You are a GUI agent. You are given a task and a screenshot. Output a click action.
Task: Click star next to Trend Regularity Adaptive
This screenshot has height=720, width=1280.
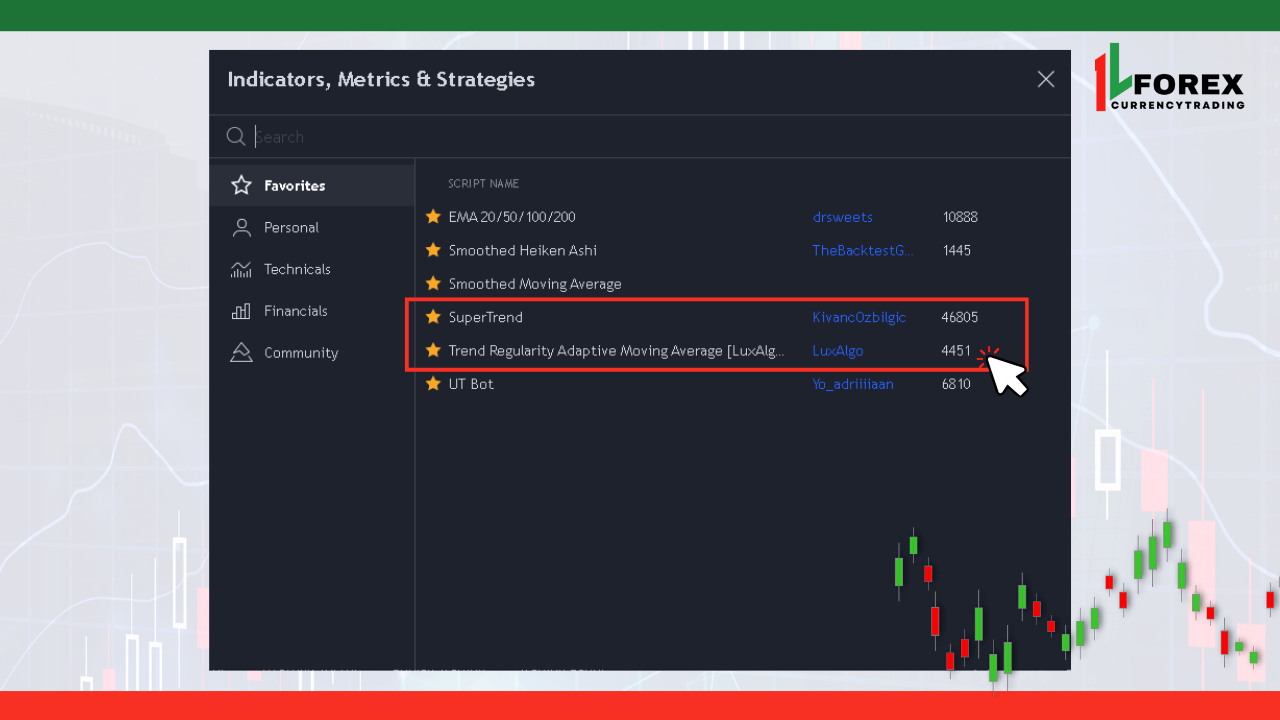click(433, 351)
